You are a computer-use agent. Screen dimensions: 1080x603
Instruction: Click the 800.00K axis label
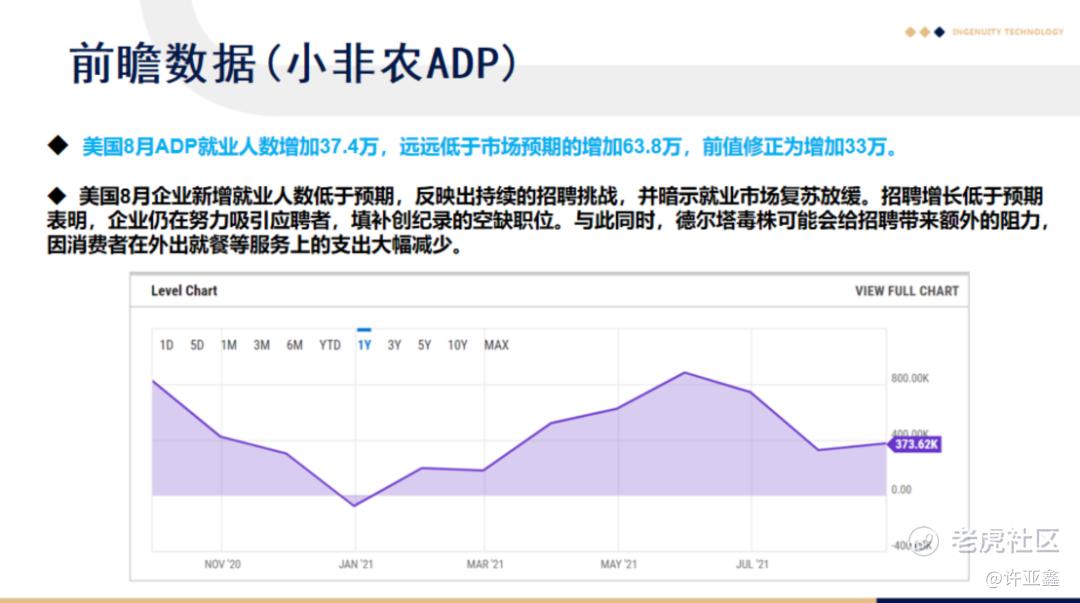910,378
